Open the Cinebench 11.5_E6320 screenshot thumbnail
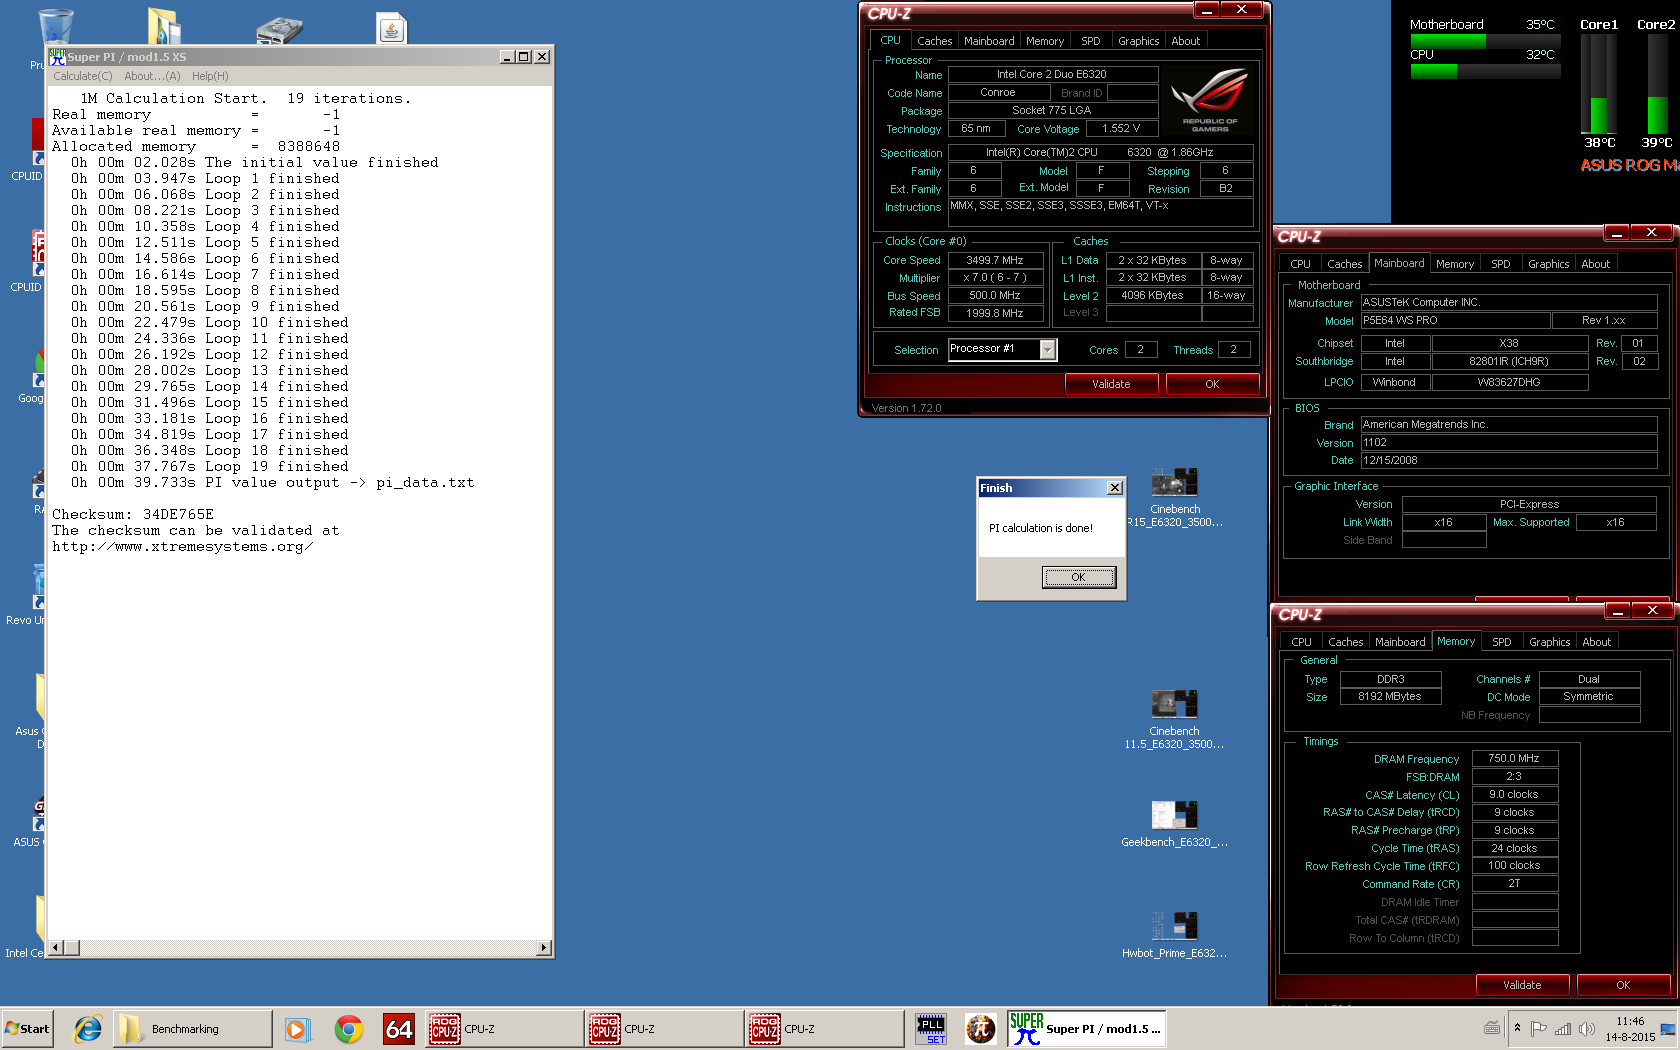This screenshot has height=1050, width=1680. (x=1174, y=720)
